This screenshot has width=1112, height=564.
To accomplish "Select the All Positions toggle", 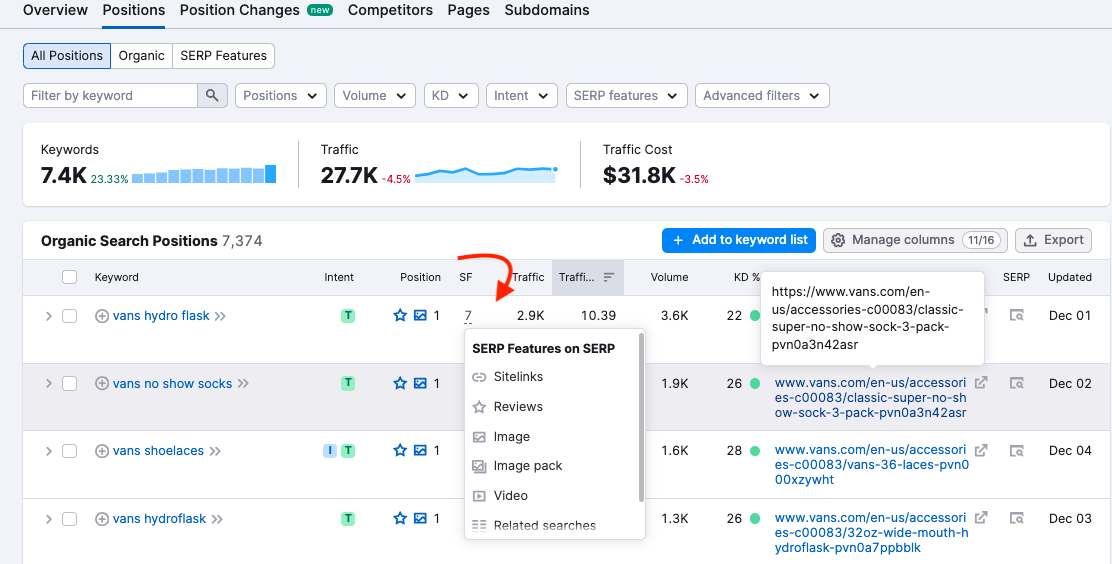I will [67, 56].
